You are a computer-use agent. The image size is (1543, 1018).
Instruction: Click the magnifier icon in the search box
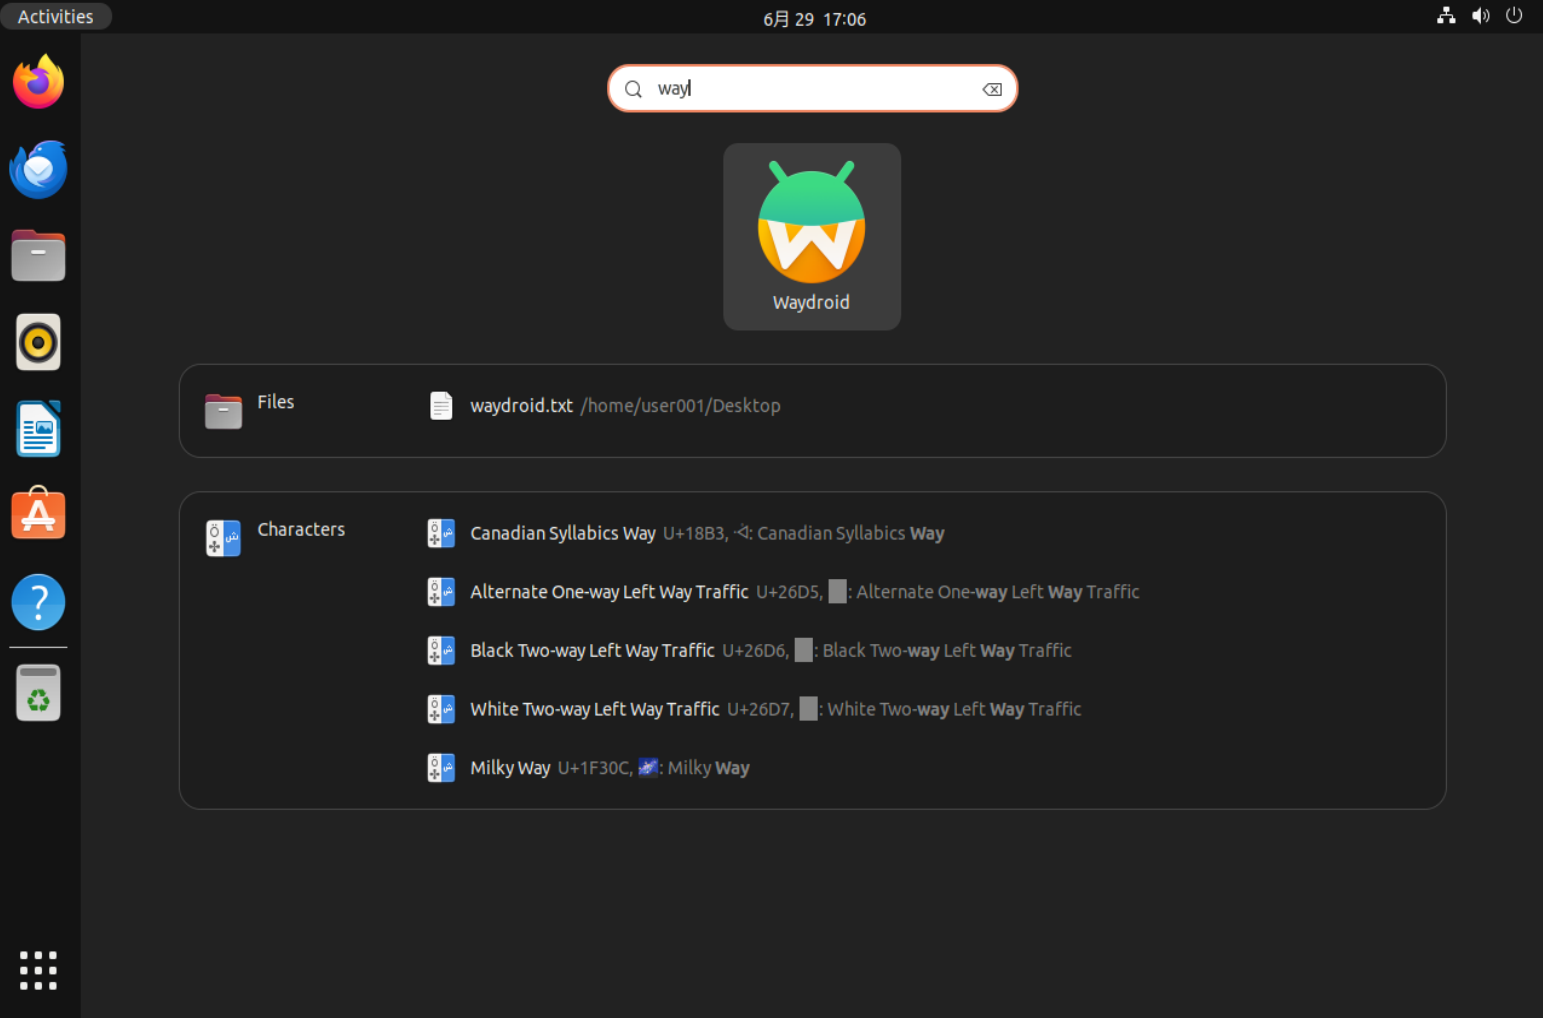[x=633, y=89]
